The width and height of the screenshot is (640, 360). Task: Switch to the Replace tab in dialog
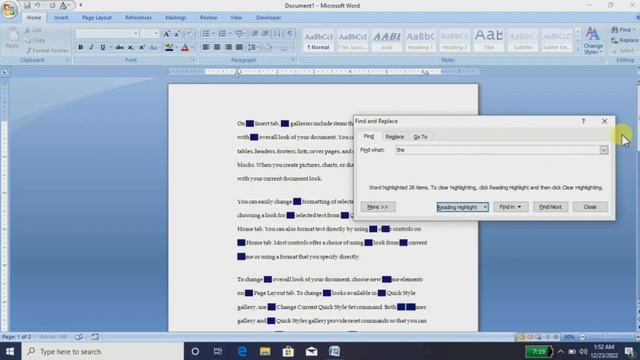[x=394, y=137]
